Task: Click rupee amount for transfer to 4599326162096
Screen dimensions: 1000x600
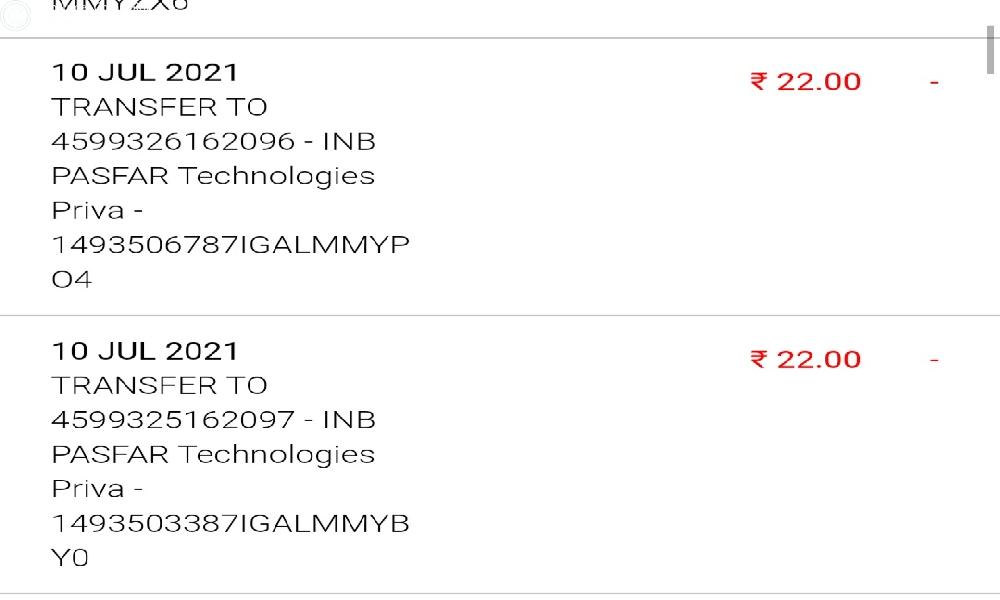Action: tap(805, 82)
